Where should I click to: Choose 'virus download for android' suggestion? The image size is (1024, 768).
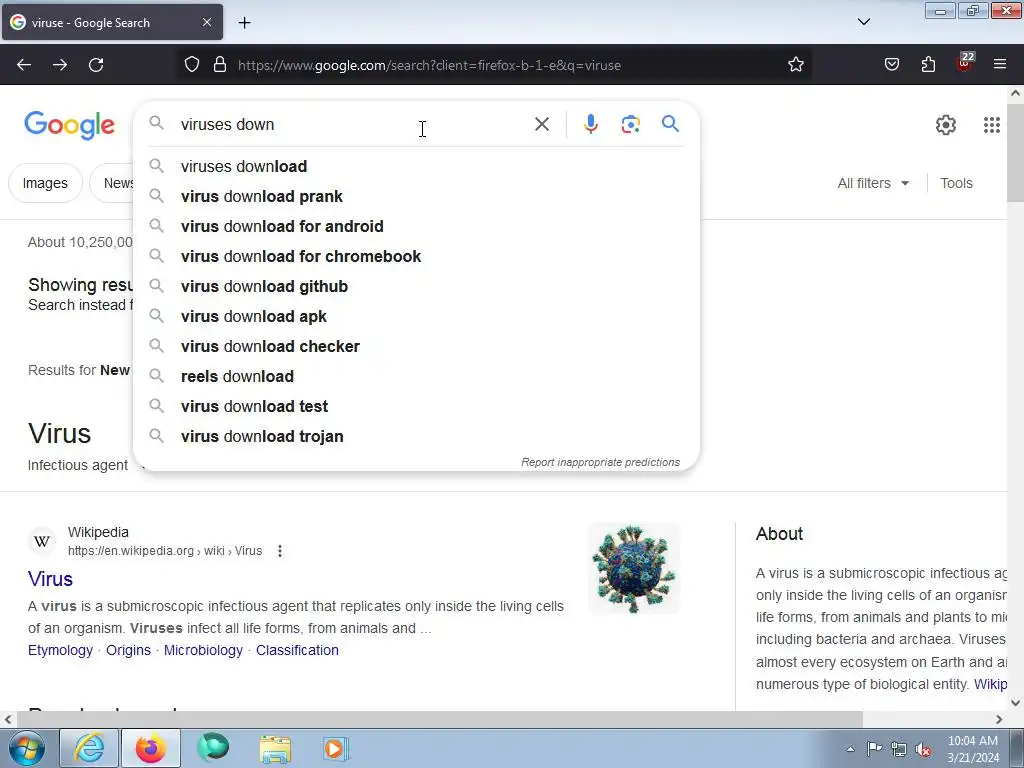point(417,227)
